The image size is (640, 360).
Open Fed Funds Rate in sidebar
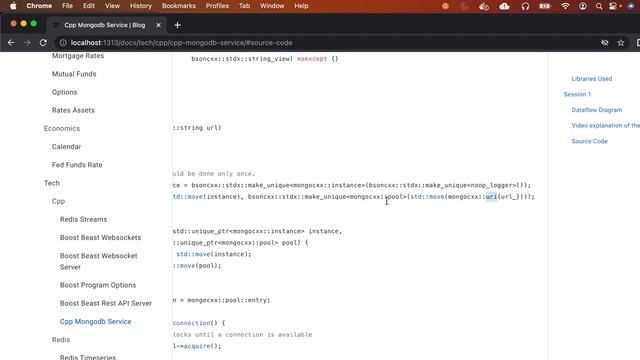[77, 165]
